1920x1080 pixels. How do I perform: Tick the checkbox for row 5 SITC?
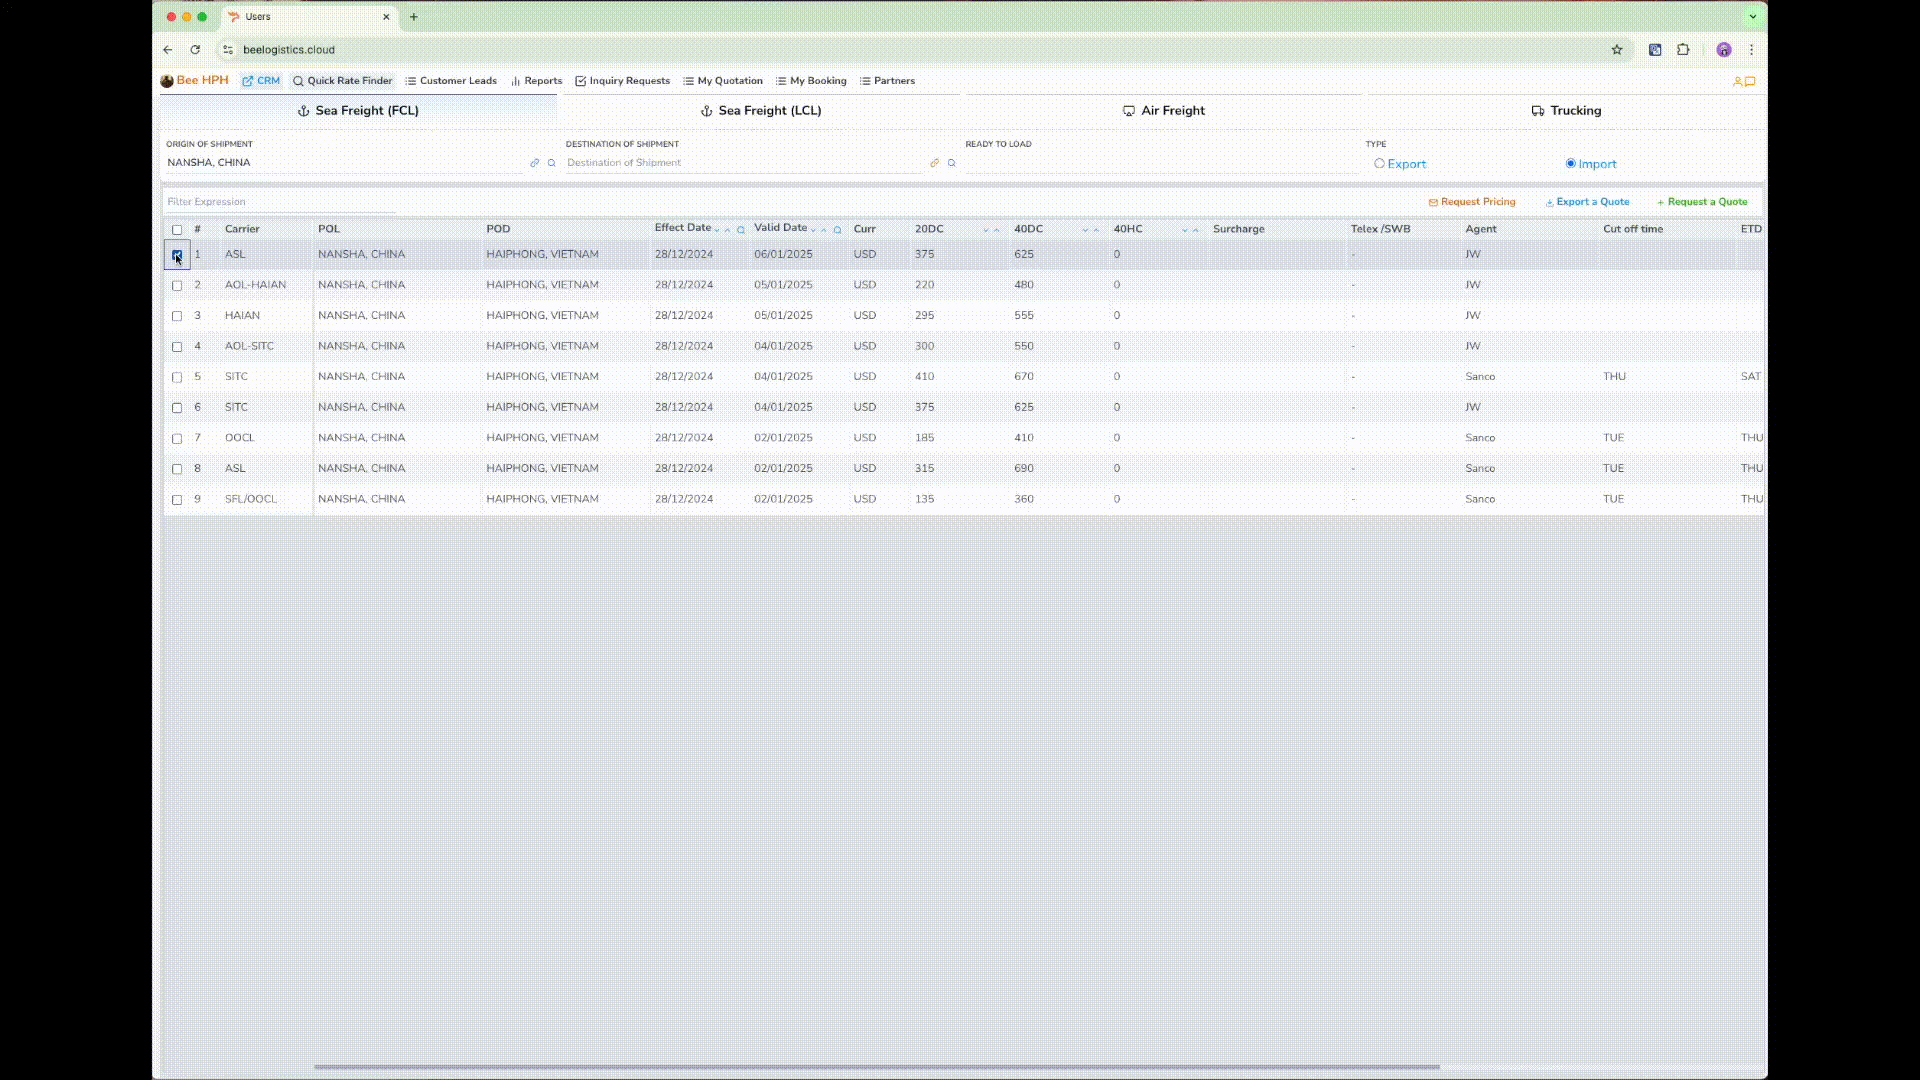click(x=177, y=377)
